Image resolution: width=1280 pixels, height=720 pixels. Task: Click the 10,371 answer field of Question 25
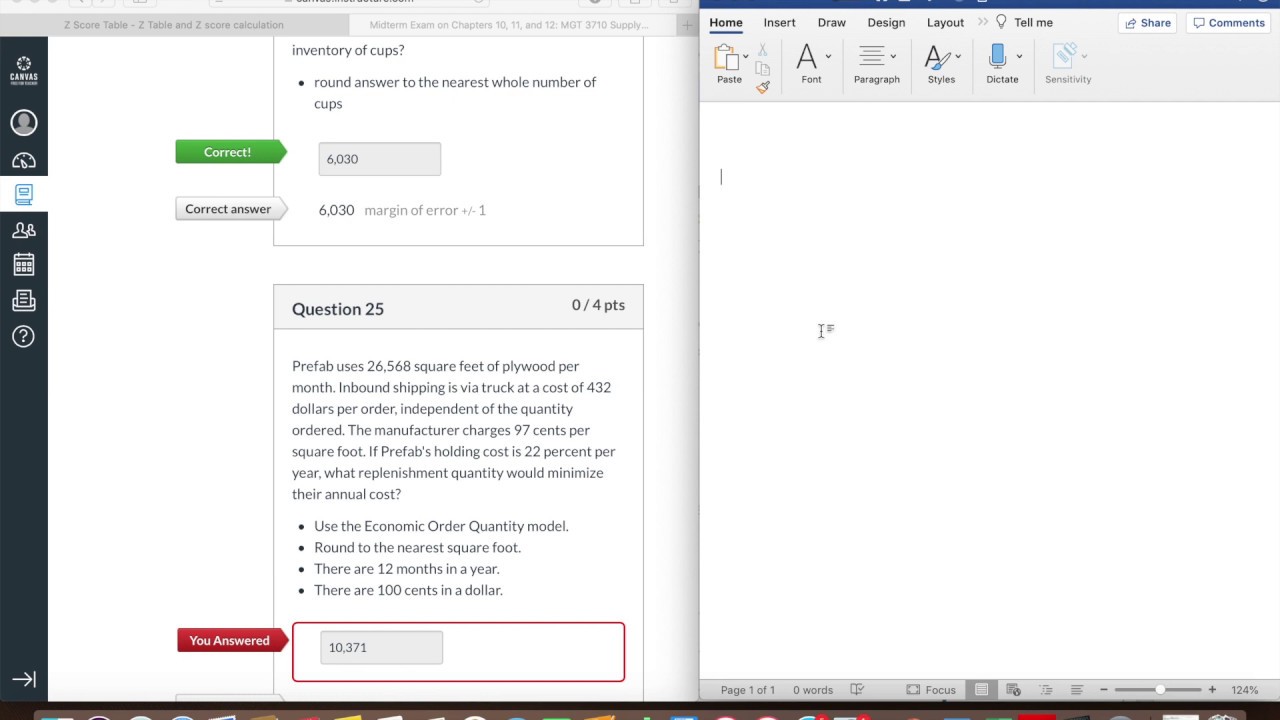click(381, 647)
